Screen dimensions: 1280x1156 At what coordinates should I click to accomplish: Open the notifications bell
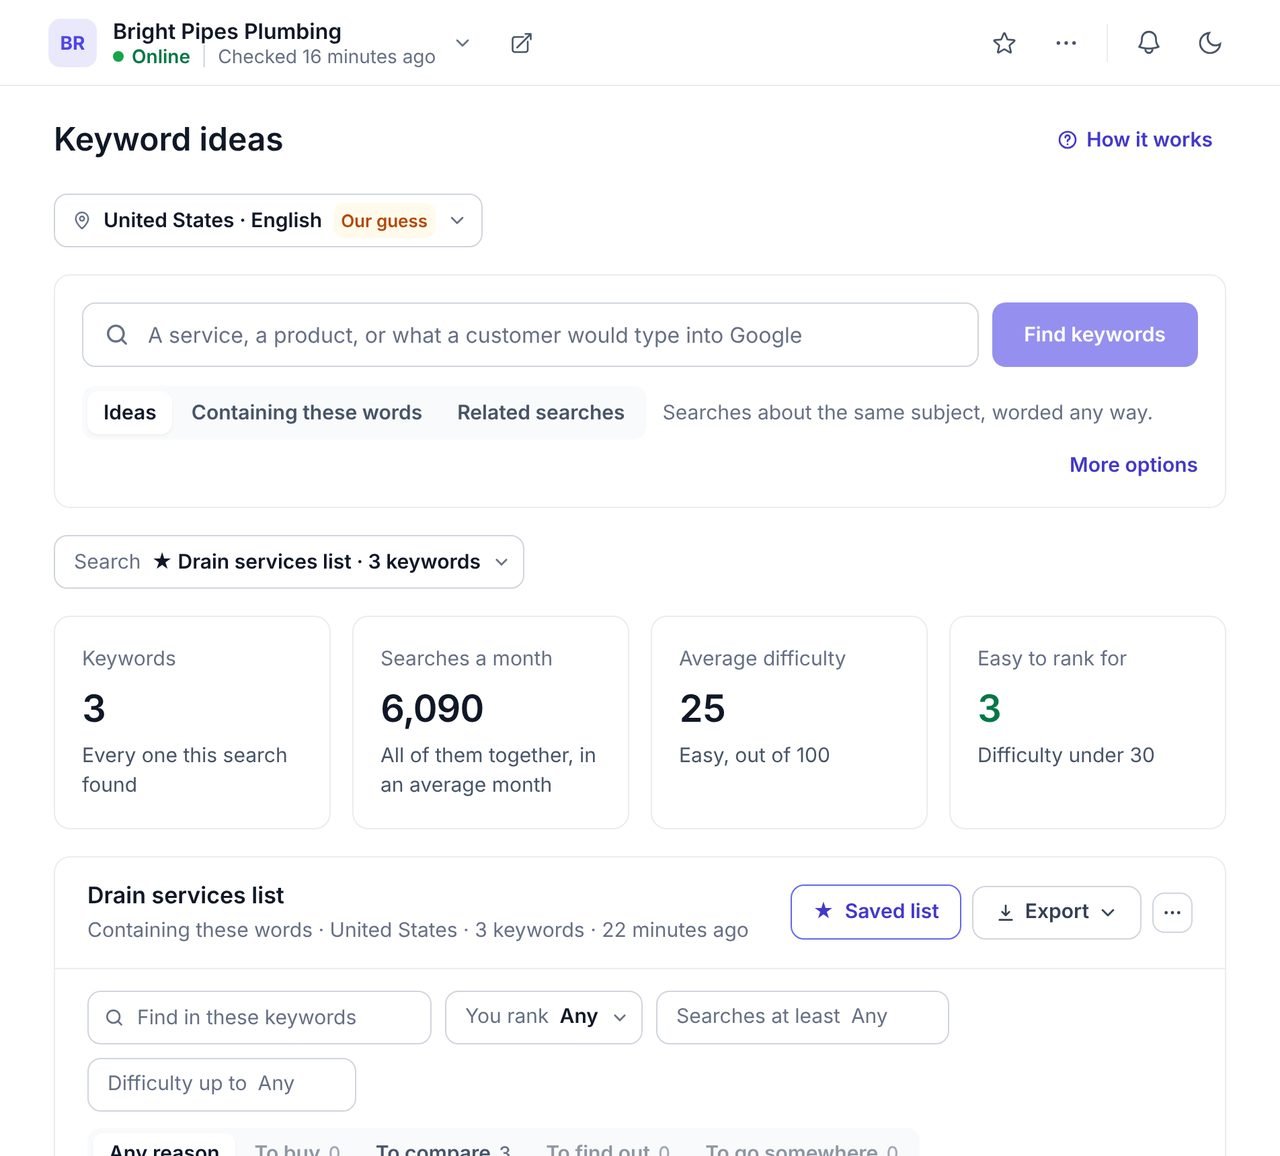[1149, 43]
